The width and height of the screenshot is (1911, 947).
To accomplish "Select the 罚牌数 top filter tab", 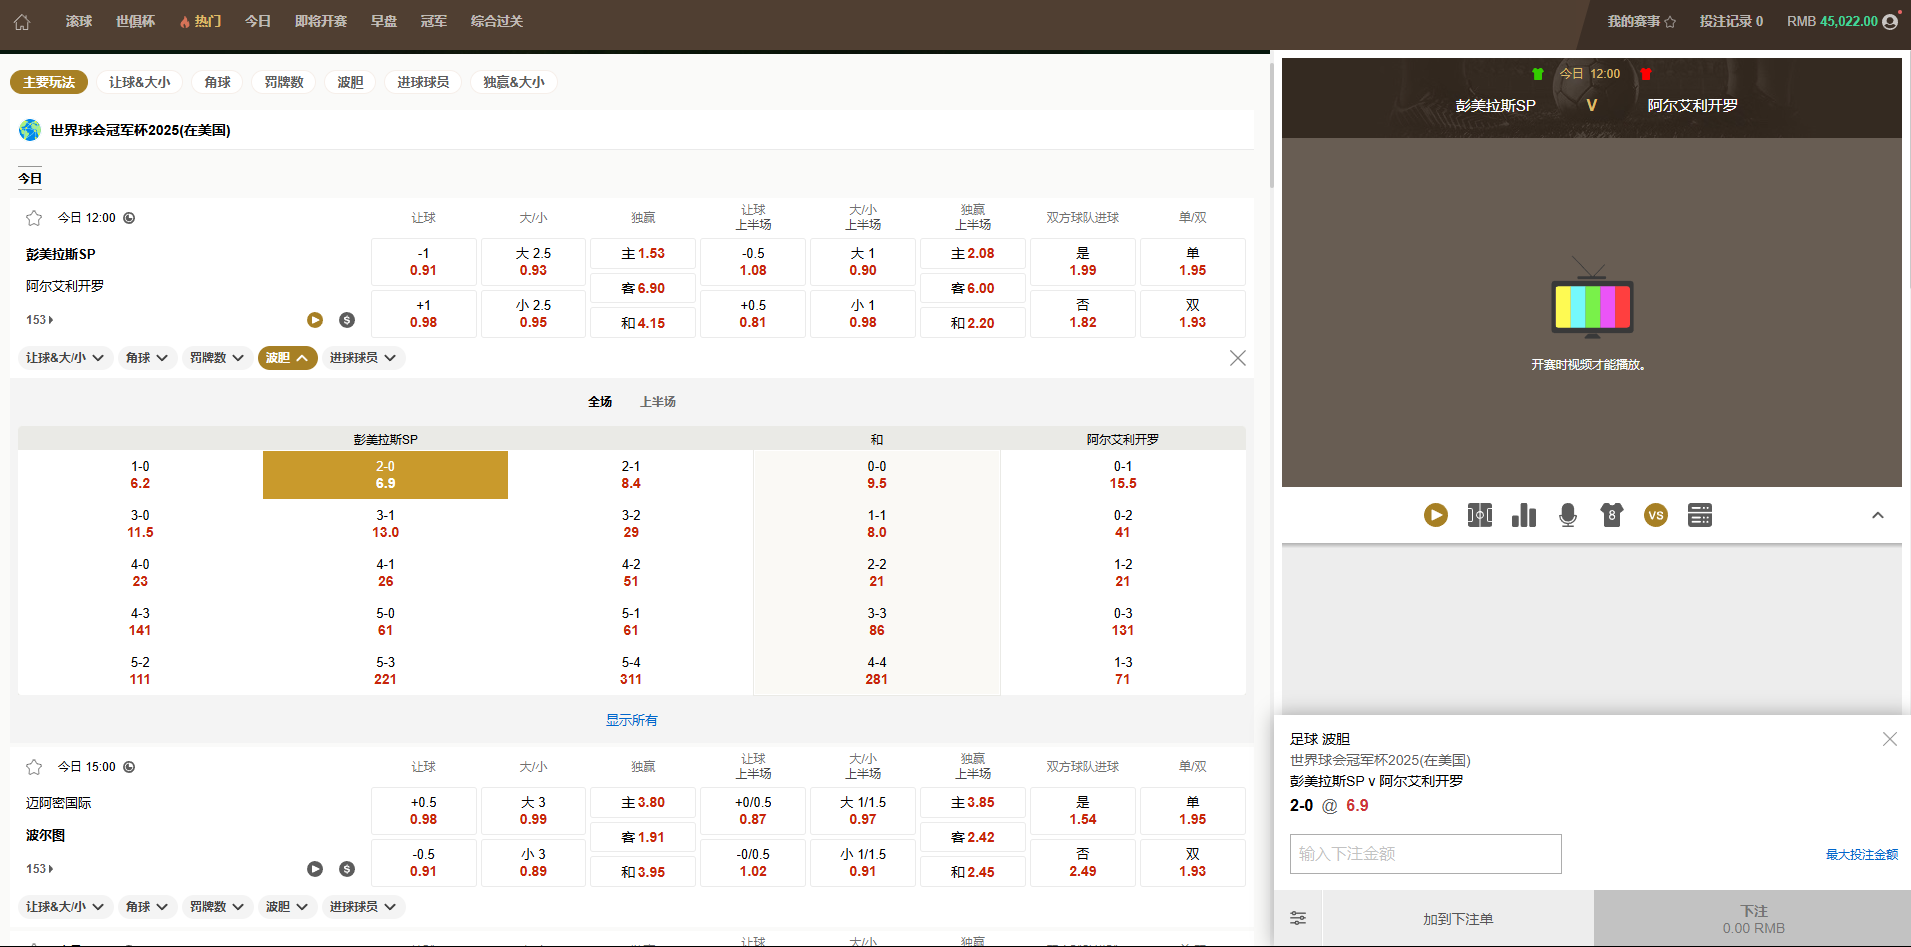I will click(x=284, y=82).
